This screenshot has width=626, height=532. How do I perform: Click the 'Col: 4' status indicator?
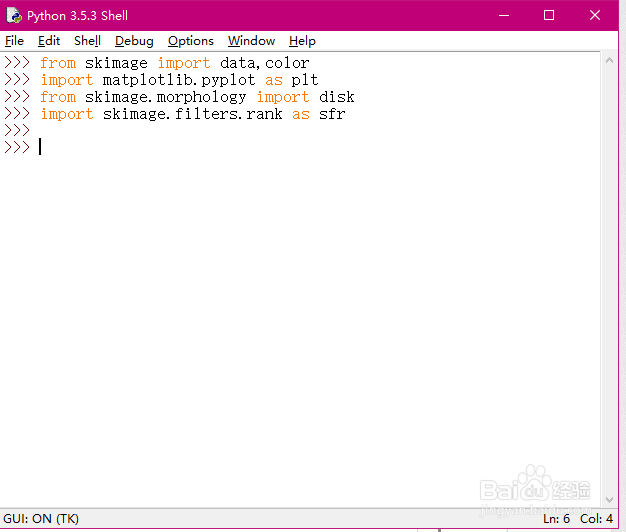596,518
